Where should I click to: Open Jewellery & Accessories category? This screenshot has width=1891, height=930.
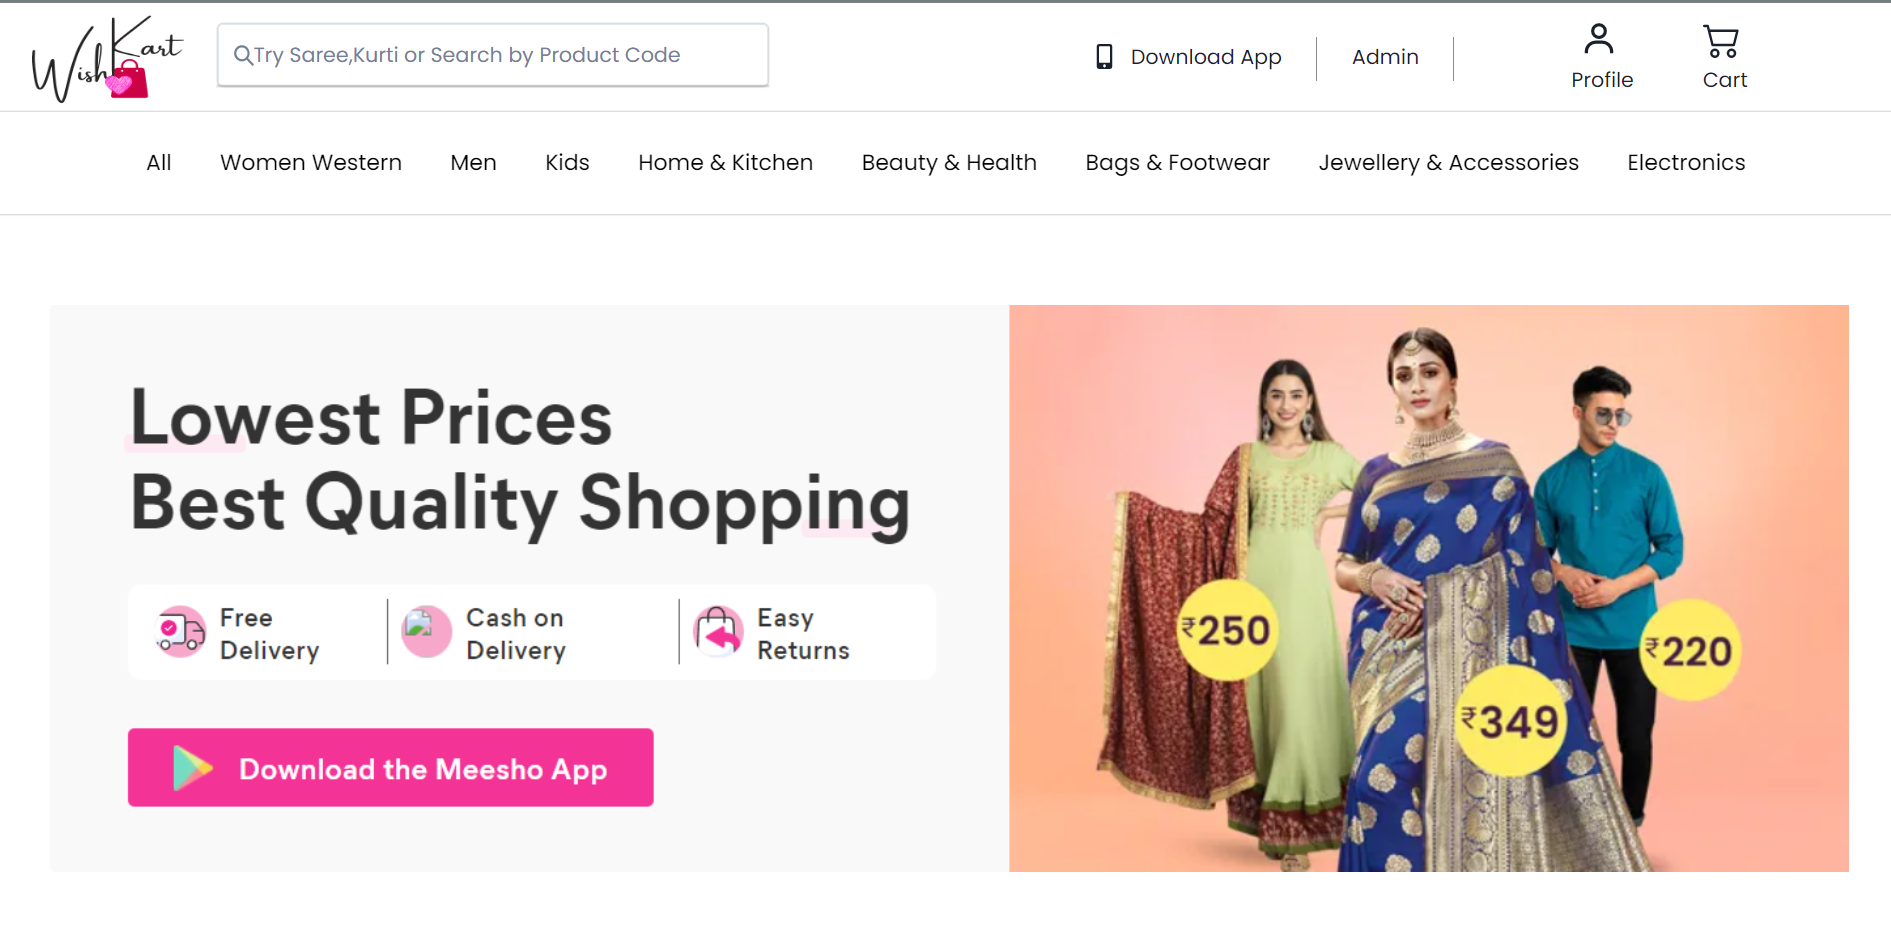point(1448,163)
